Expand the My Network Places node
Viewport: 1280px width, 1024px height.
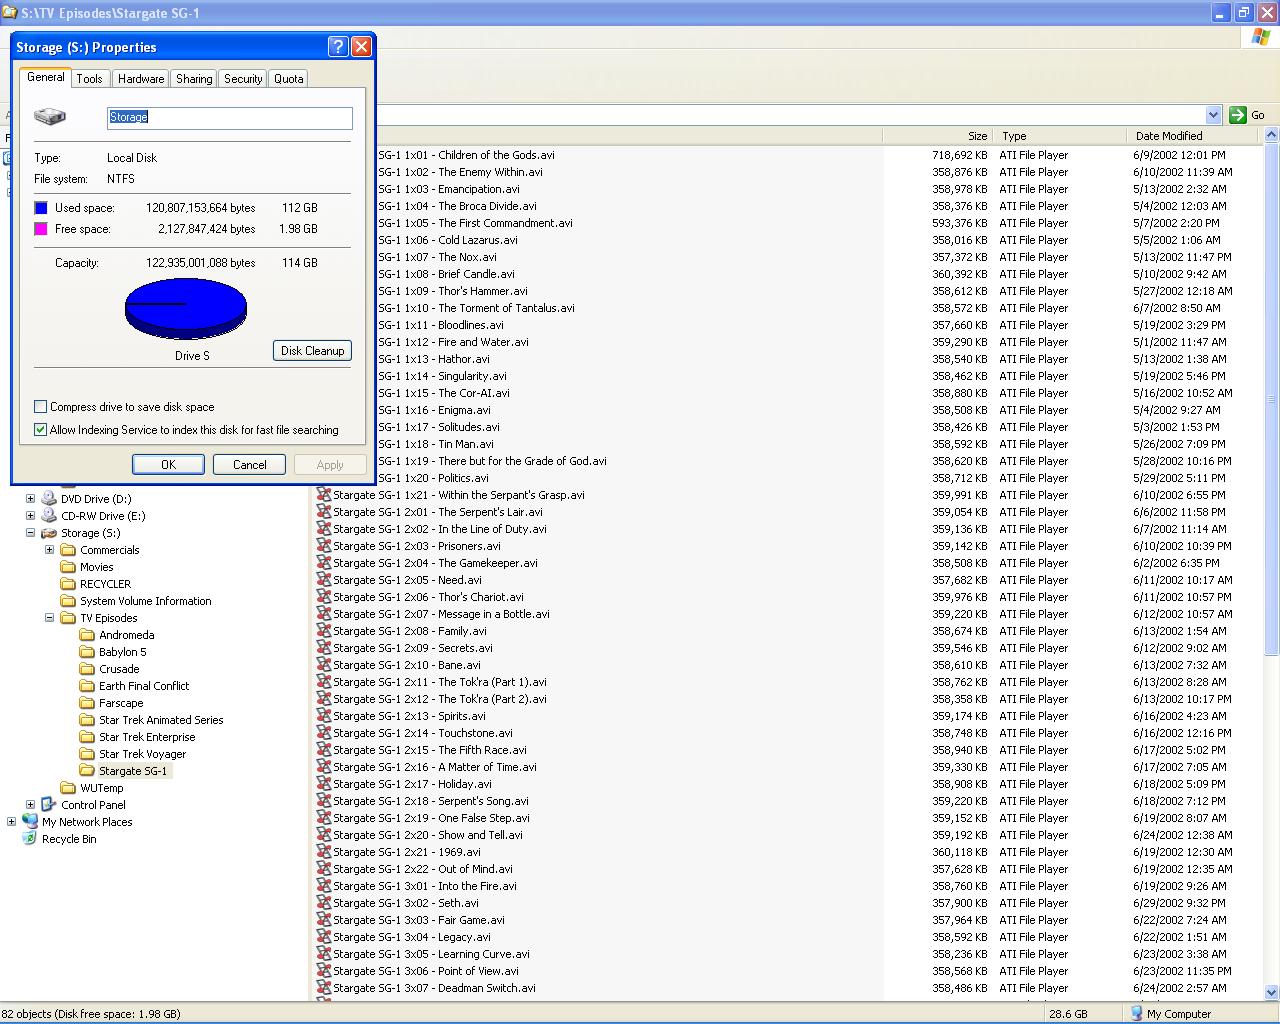(11, 821)
